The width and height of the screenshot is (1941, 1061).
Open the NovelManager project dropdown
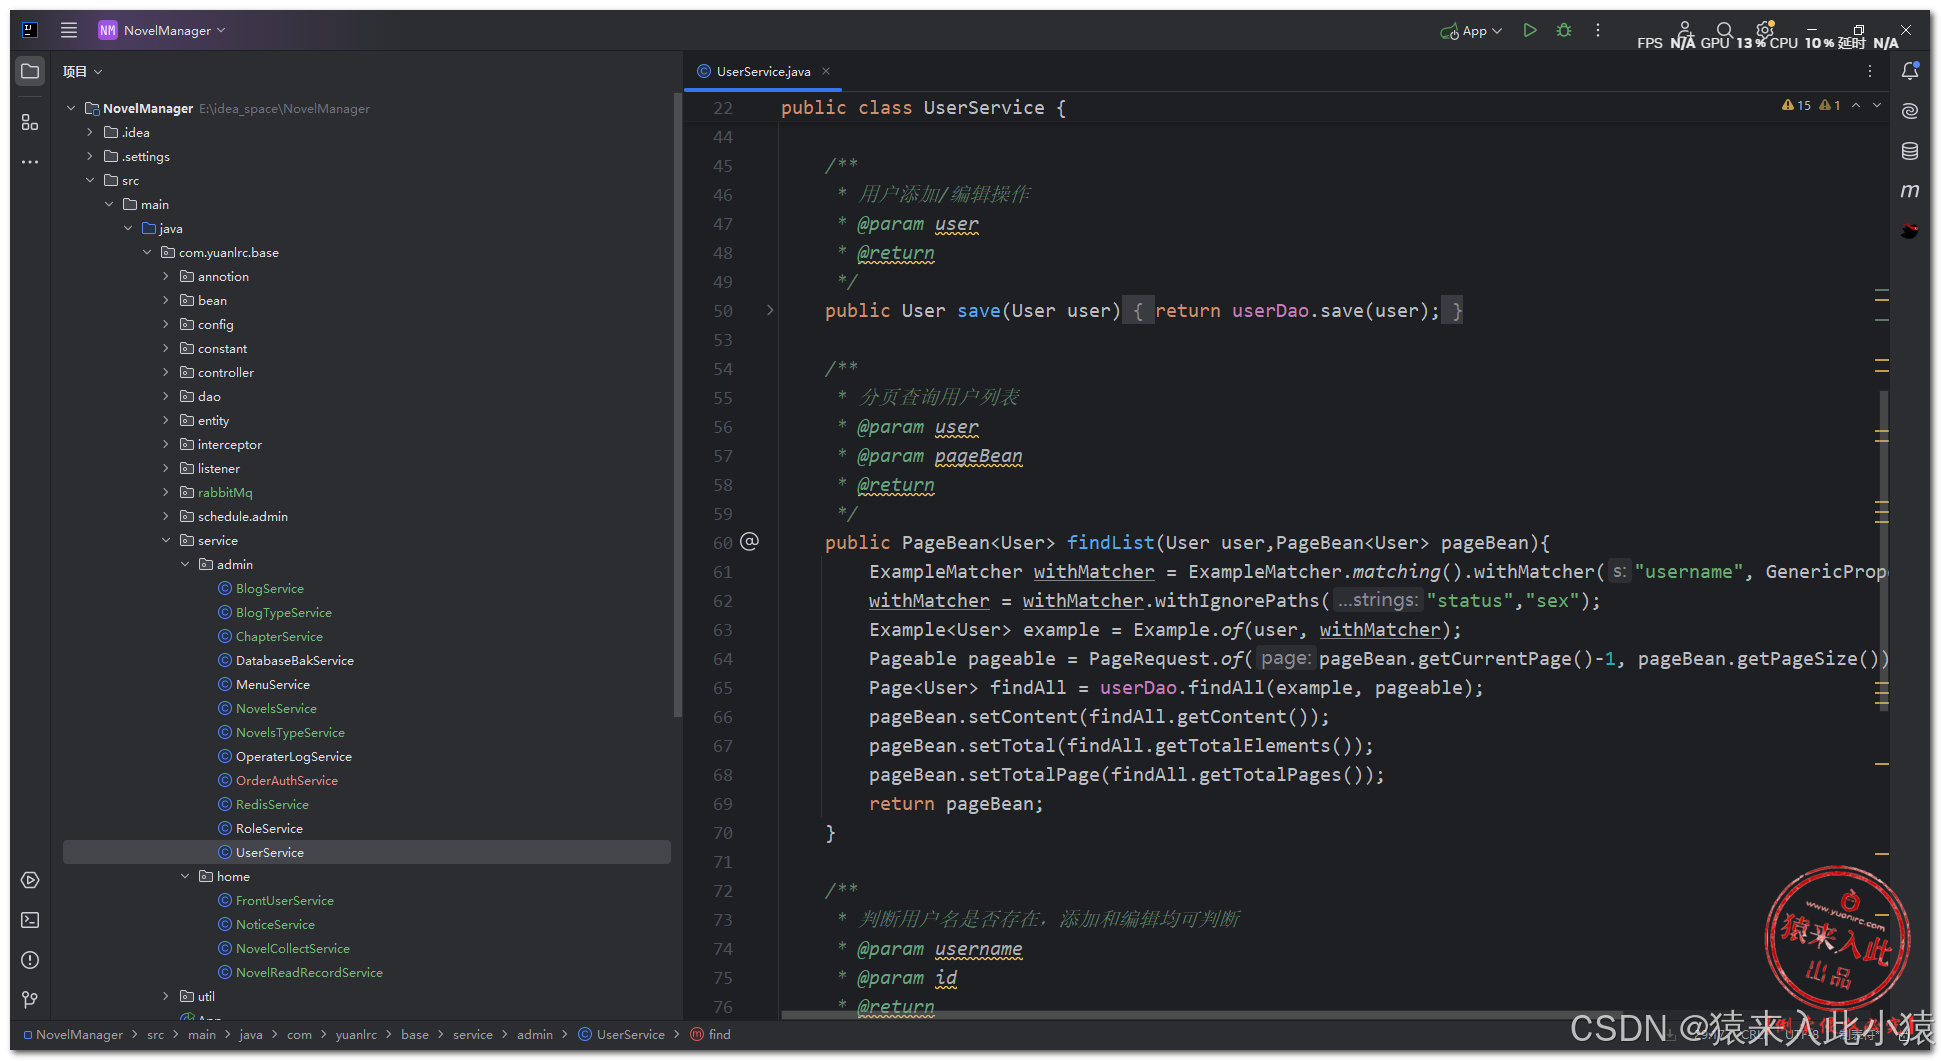click(x=162, y=30)
